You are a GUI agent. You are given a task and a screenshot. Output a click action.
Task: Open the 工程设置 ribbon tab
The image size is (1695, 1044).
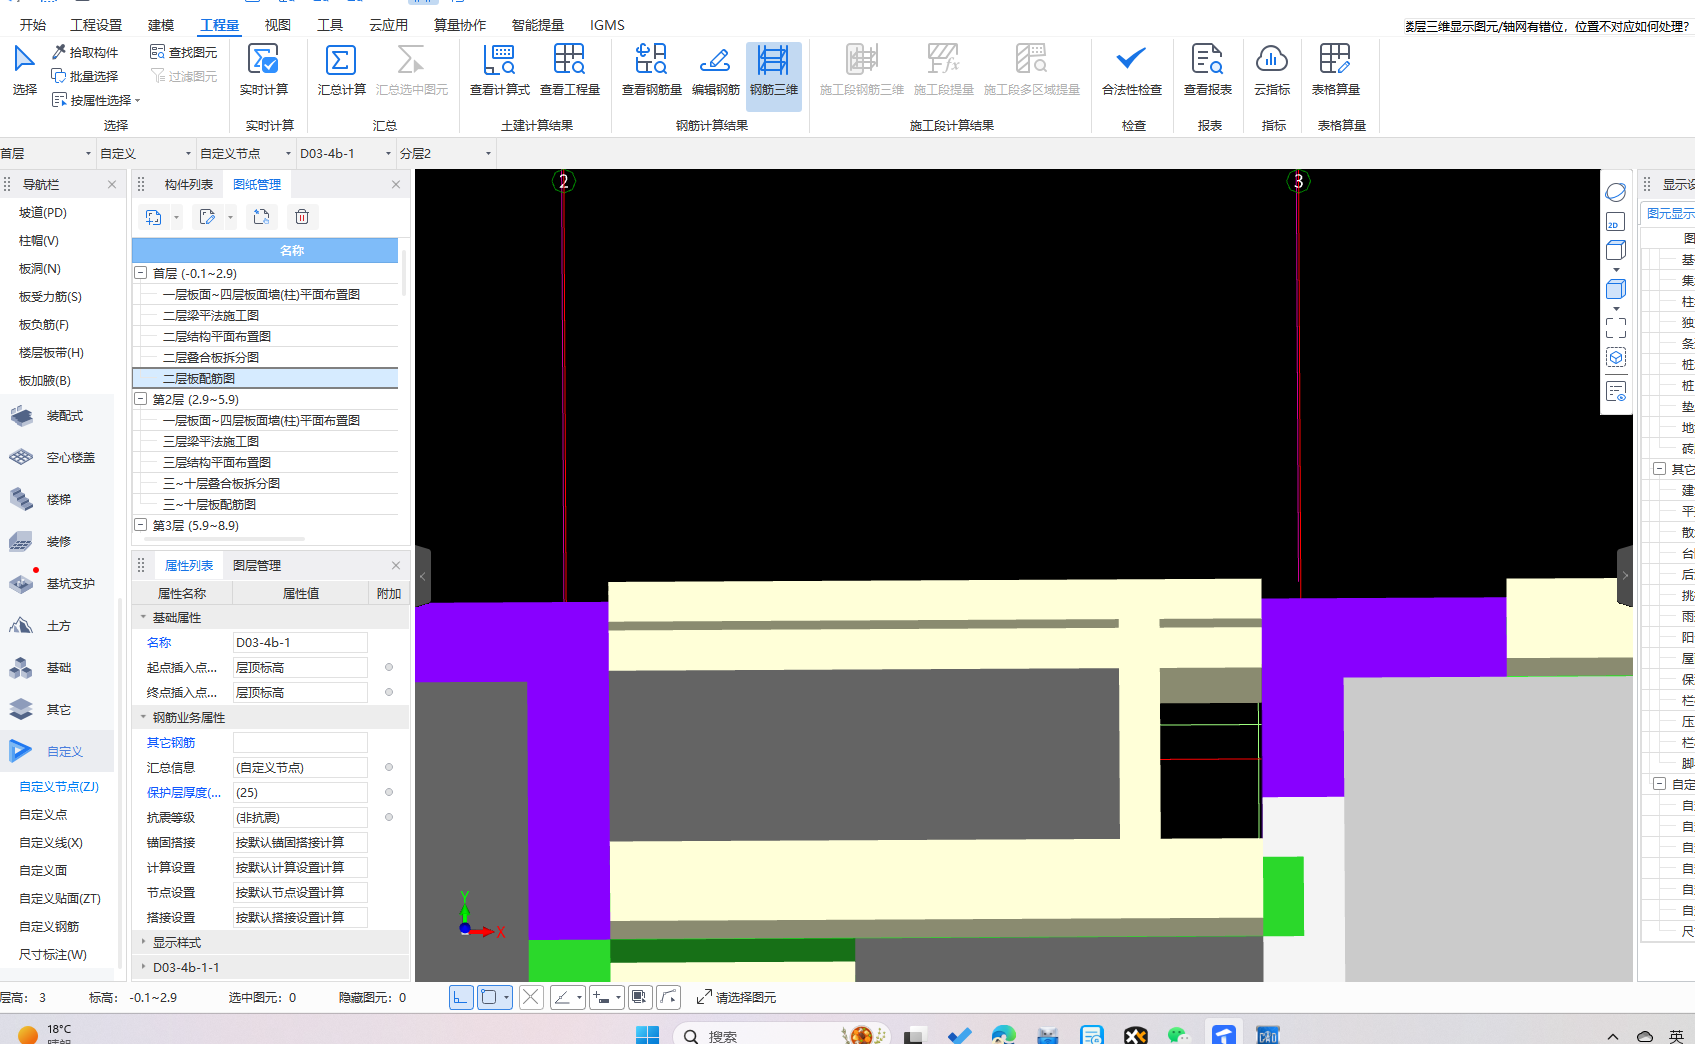96,25
